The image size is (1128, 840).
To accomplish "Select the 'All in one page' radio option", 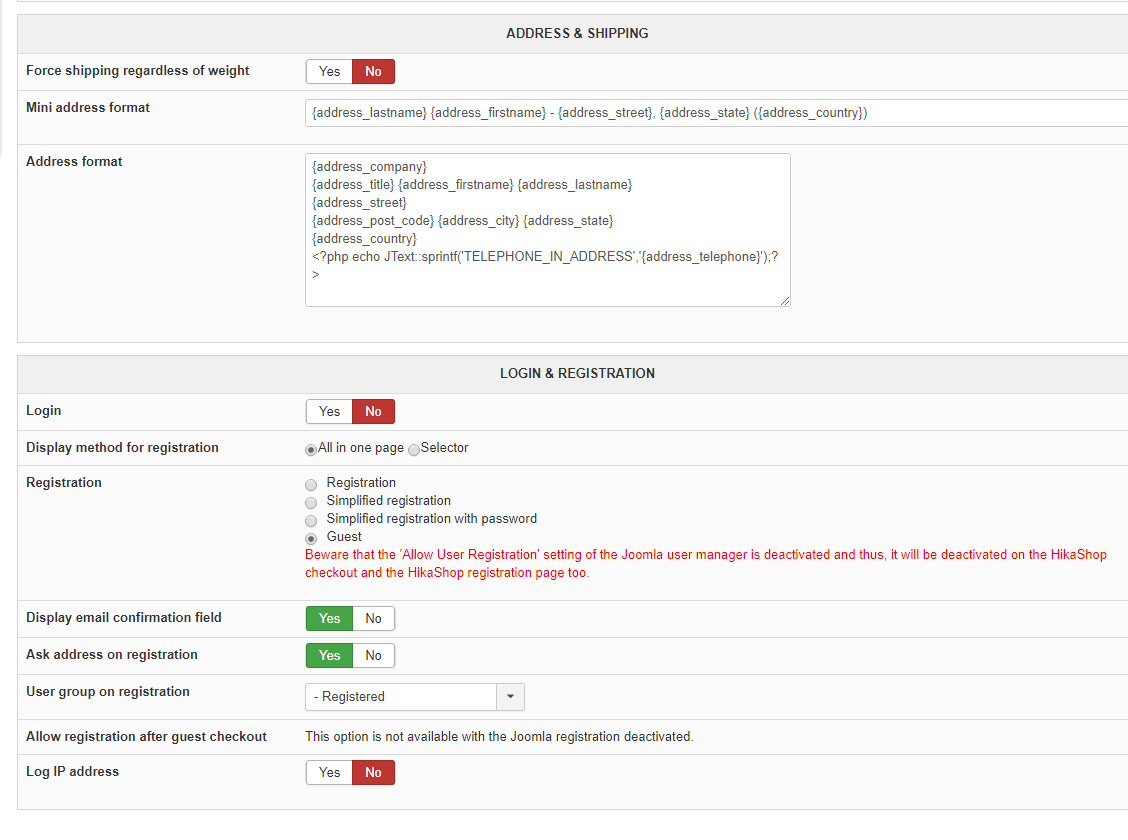I will (311, 449).
